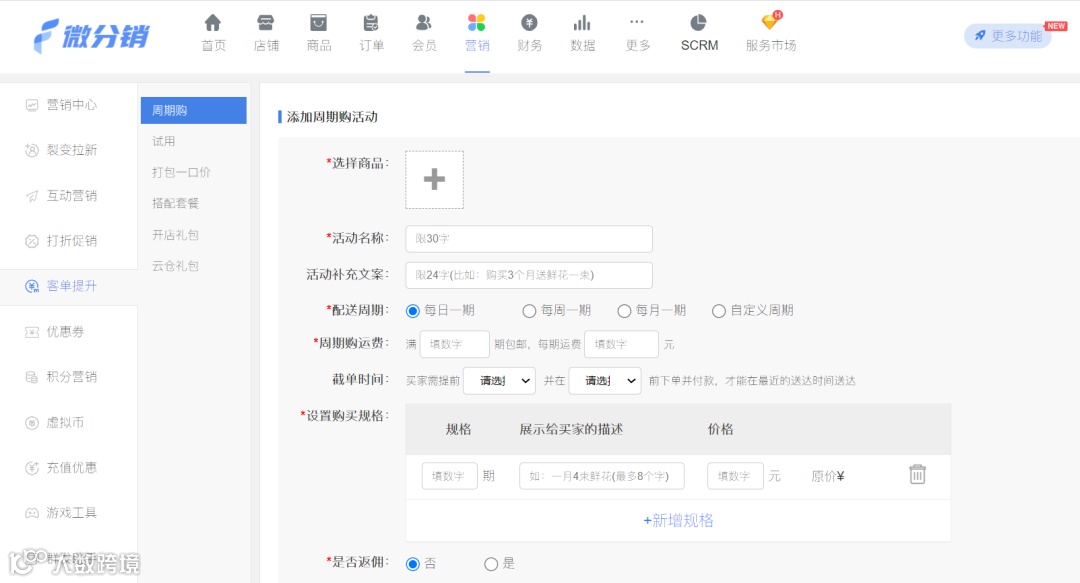Open the SCRM pie icon

click(x=698, y=23)
